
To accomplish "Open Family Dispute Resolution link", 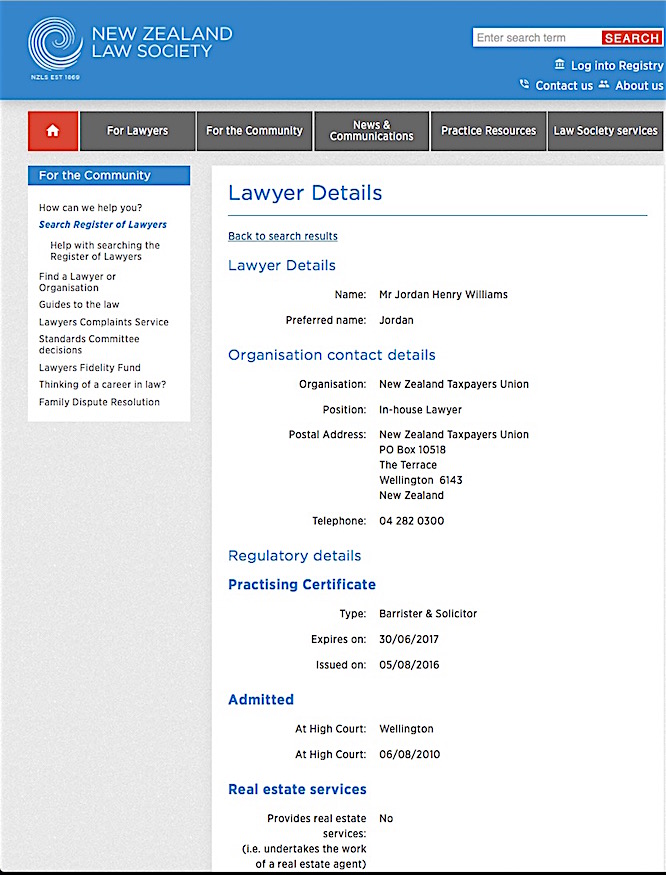I will [99, 402].
